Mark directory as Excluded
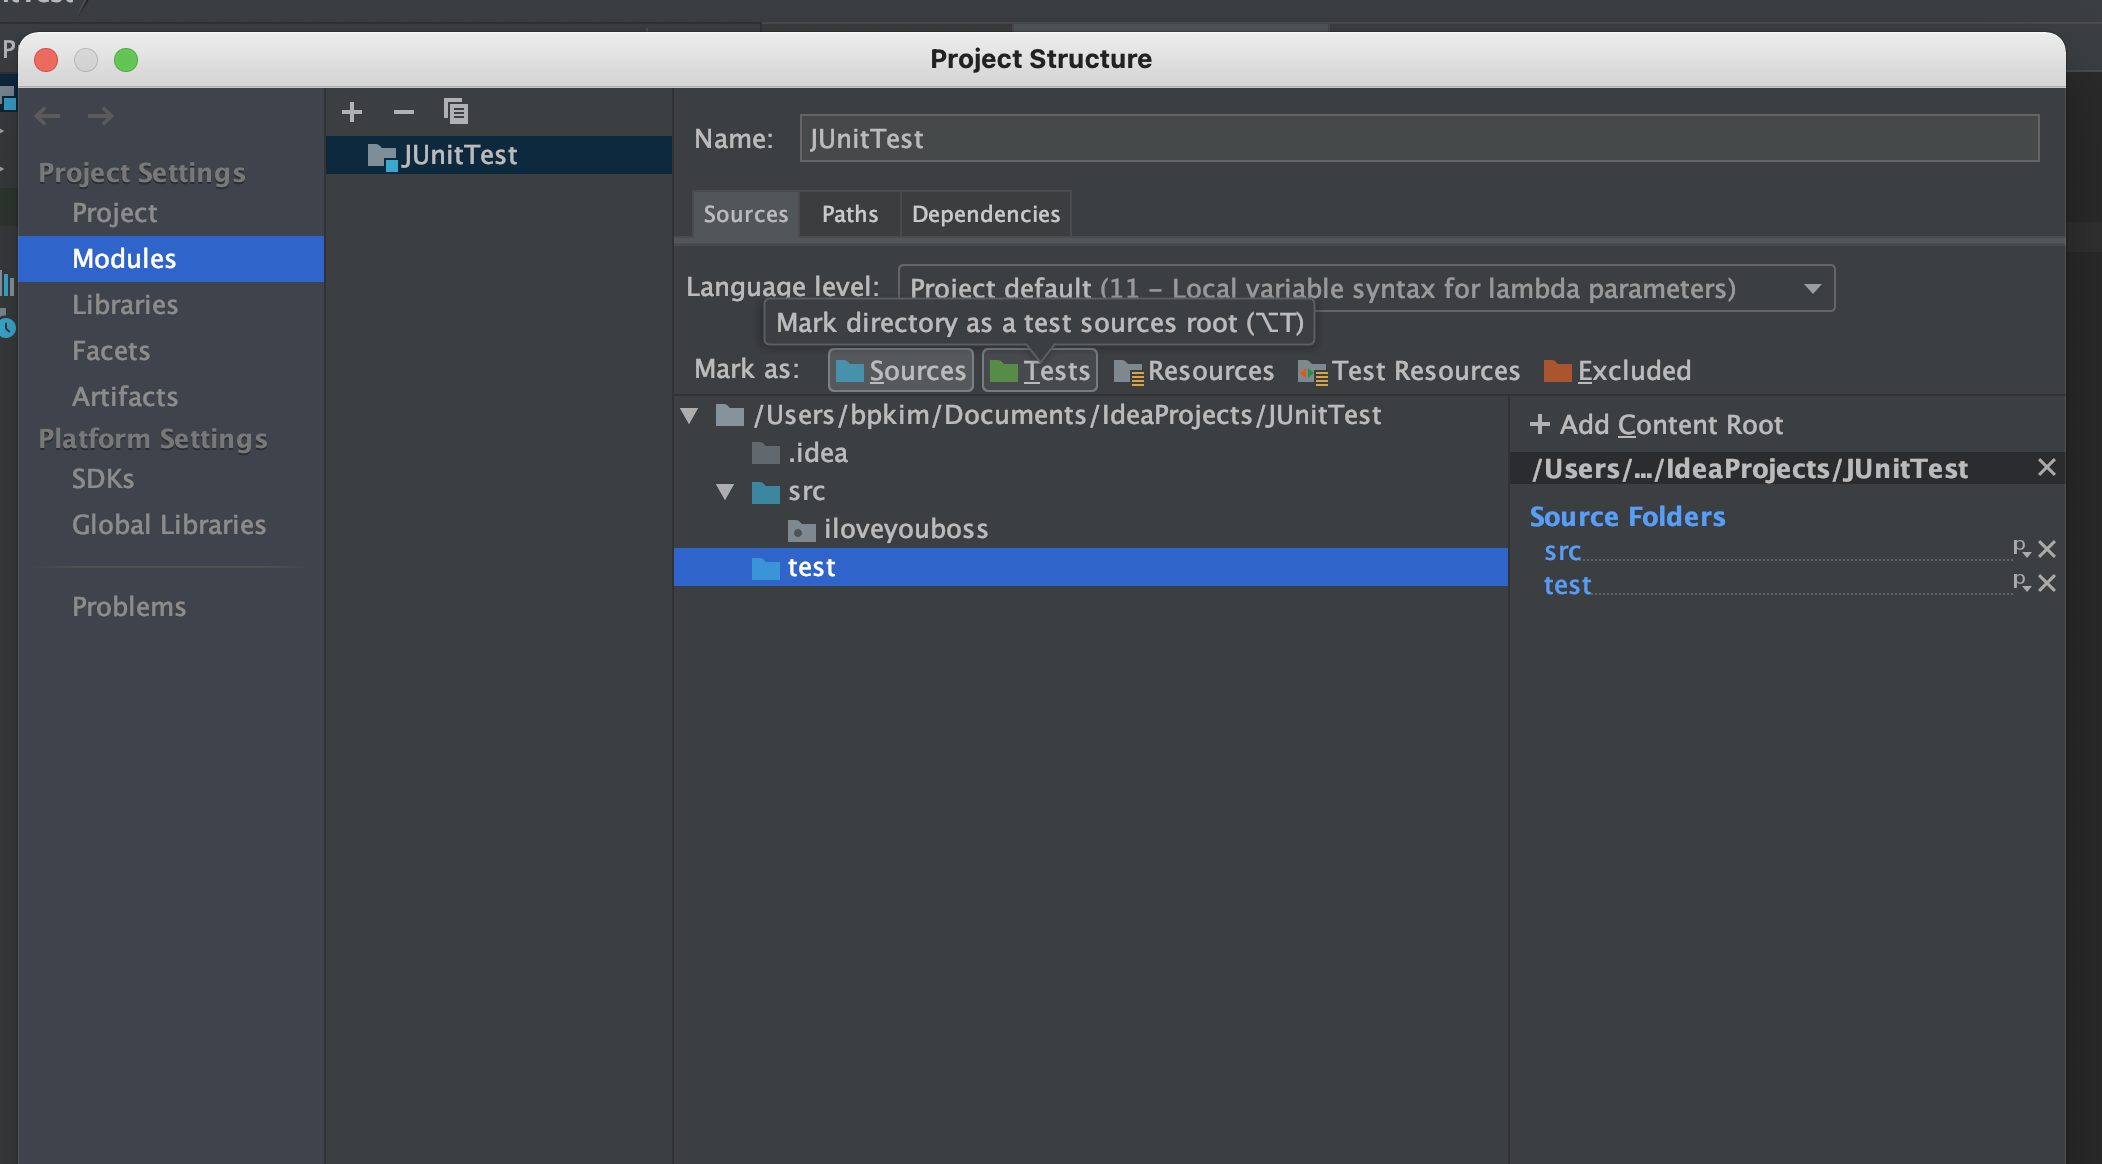 pos(1617,371)
